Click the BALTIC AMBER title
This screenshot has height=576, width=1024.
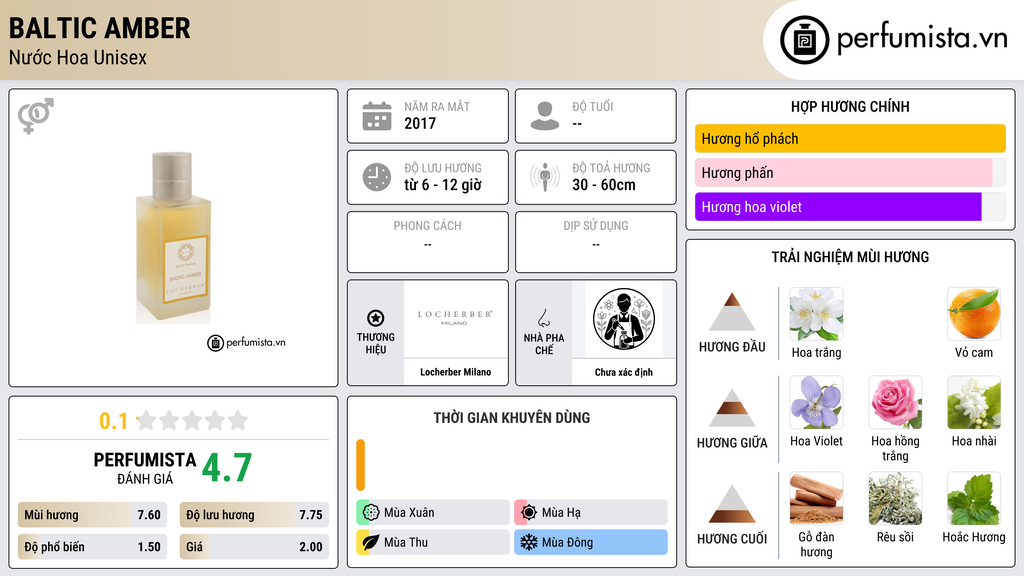point(99,29)
